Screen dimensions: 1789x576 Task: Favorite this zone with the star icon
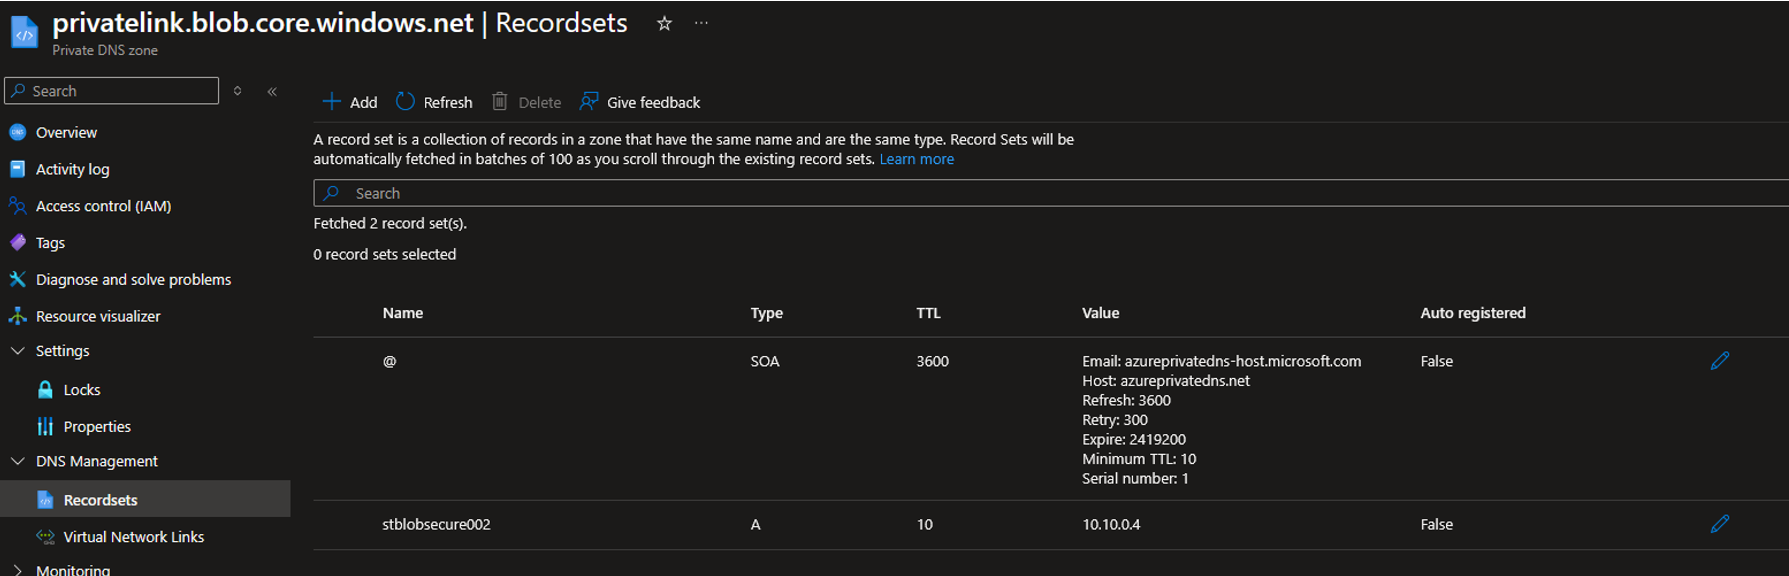(x=664, y=23)
